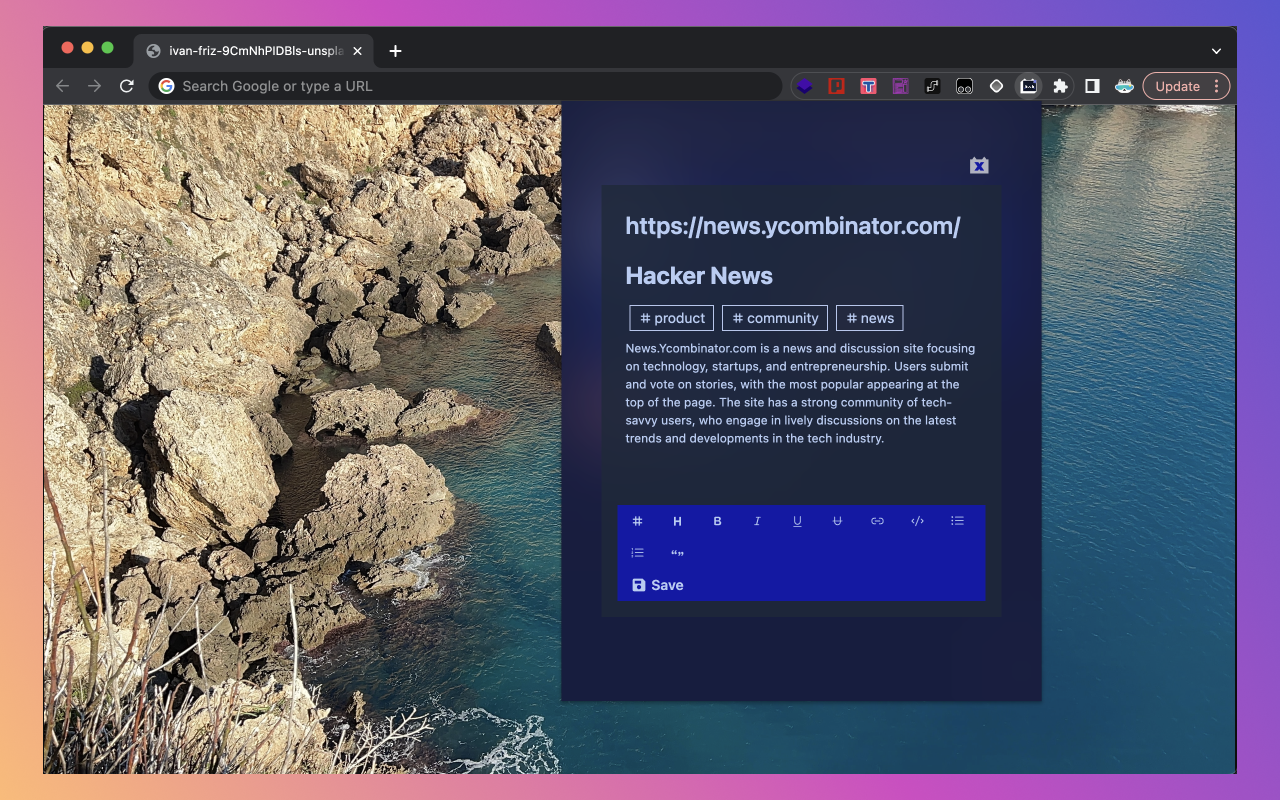Click the active bookmark extension icon
This screenshot has height=800, width=1280.
pos(1028,86)
